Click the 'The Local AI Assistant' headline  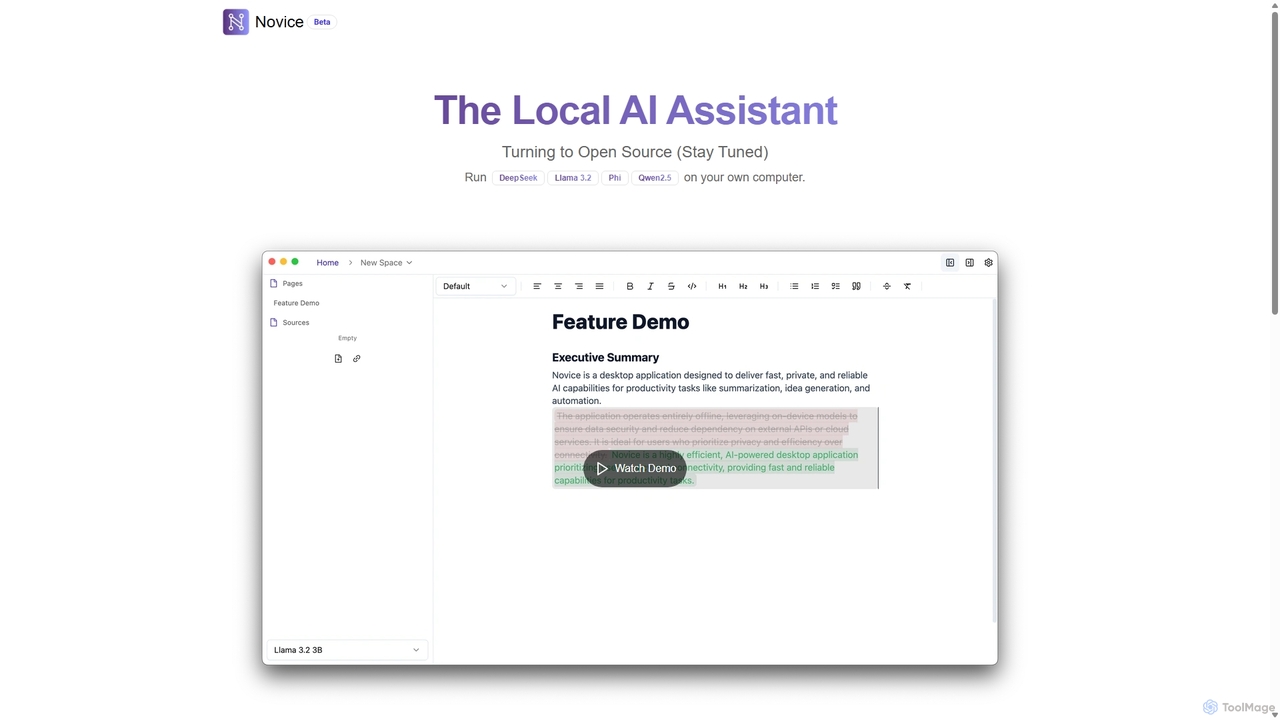click(x=636, y=110)
